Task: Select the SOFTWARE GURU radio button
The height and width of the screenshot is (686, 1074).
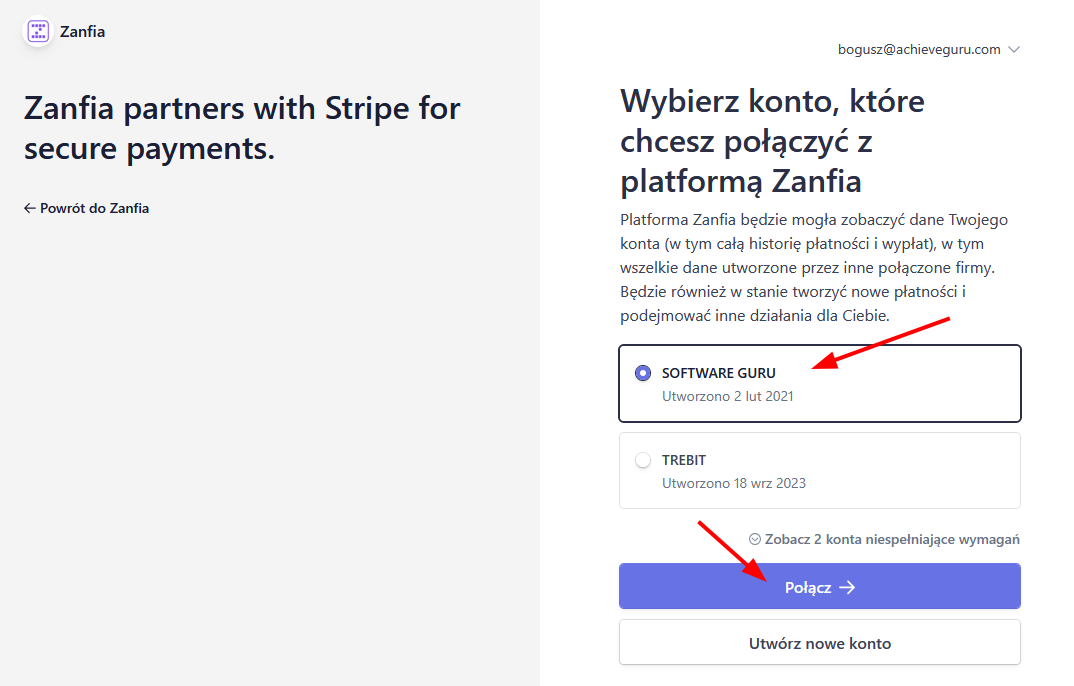Action: point(643,373)
